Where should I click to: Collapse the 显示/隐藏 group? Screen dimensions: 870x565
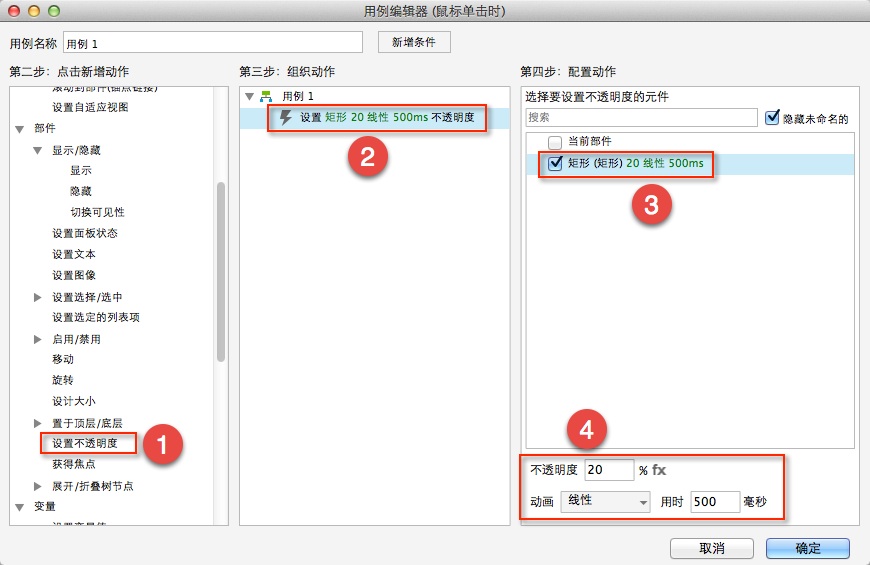click(x=38, y=150)
